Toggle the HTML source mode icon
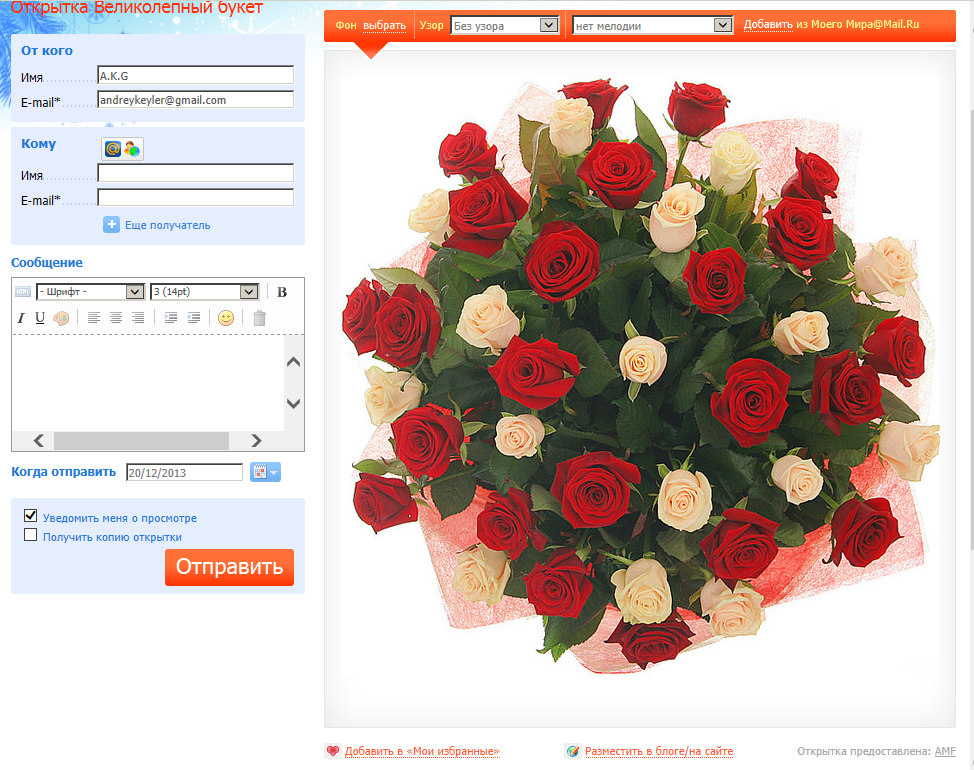974x770 pixels. click(x=22, y=292)
